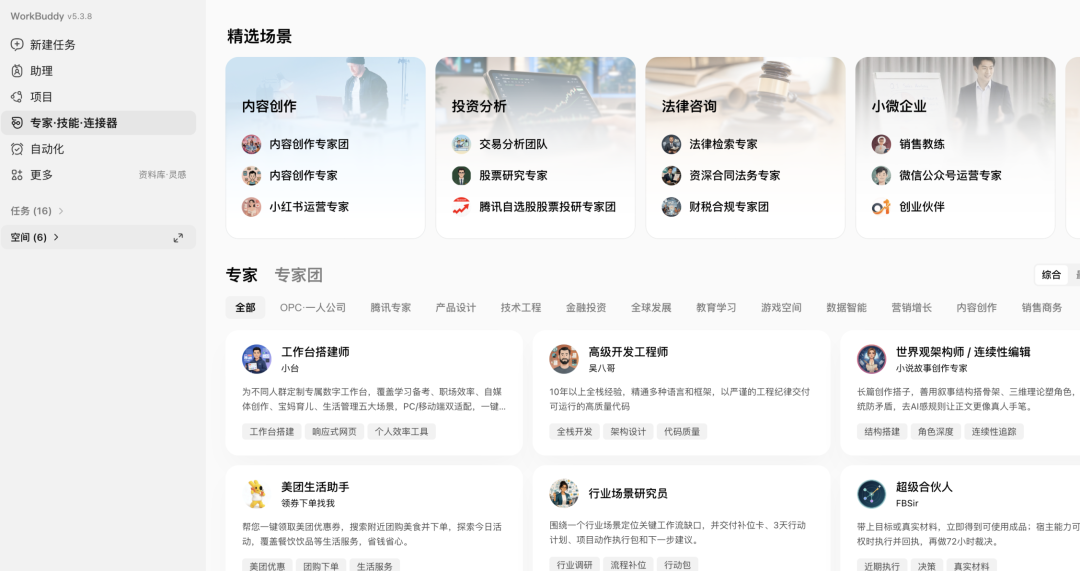Click the 内容创作专家 avatar
The height and width of the screenshot is (571, 1080).
point(251,176)
